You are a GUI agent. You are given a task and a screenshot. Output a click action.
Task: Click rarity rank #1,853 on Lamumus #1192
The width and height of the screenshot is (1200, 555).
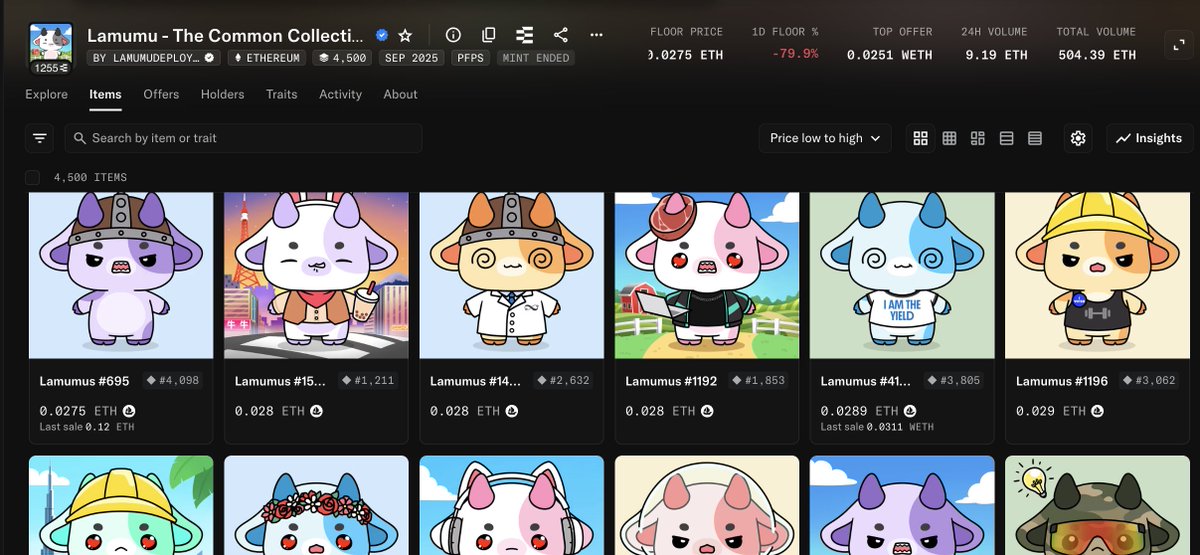(759, 381)
